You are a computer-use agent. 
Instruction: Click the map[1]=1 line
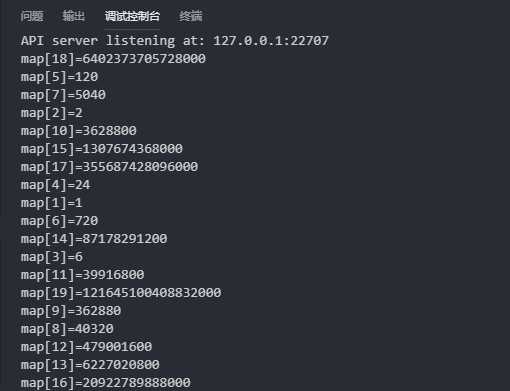point(52,203)
